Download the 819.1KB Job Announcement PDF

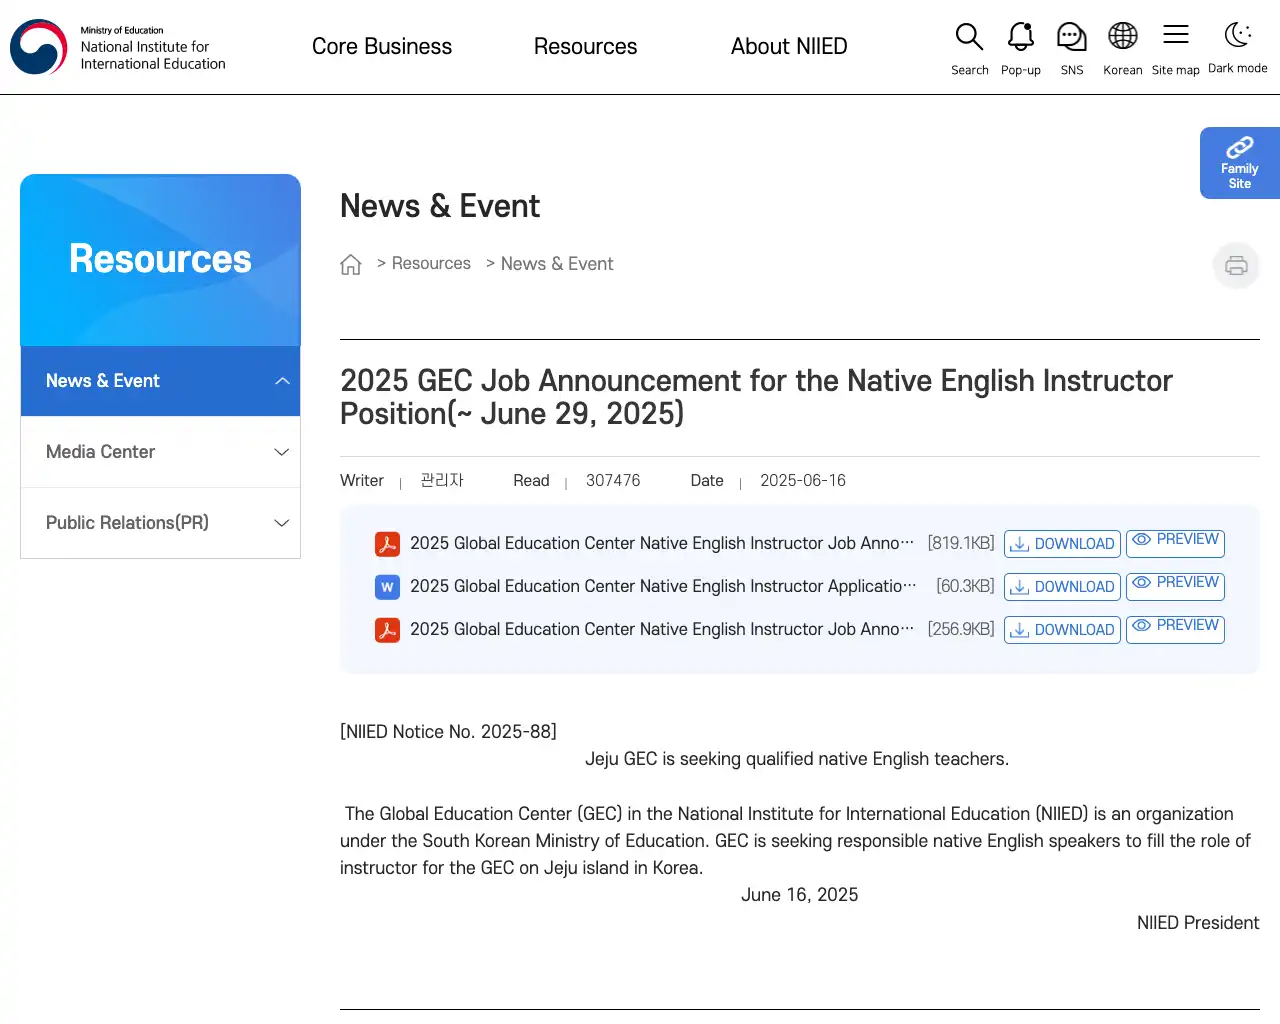1062,544
